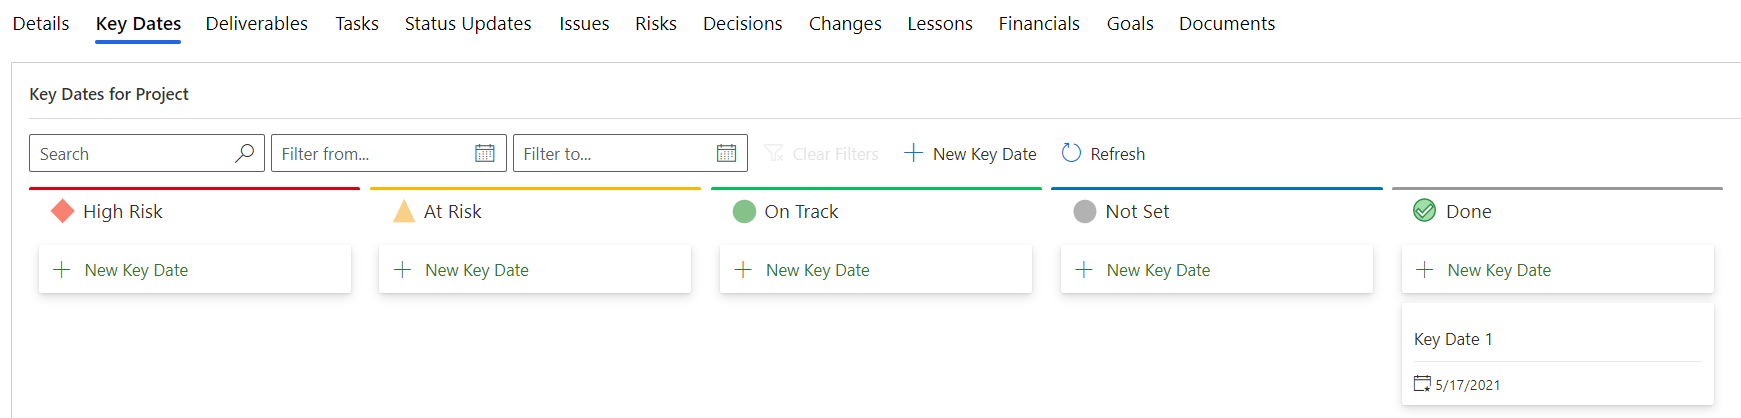Click the Refresh circular arrow icon

(1071, 153)
